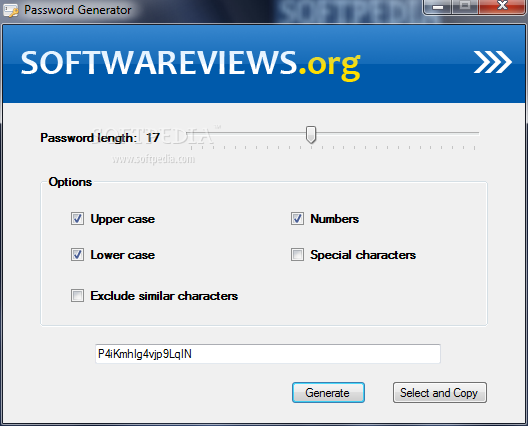Enable Exclude similar characters checkbox
528x426 pixels.
(x=77, y=296)
